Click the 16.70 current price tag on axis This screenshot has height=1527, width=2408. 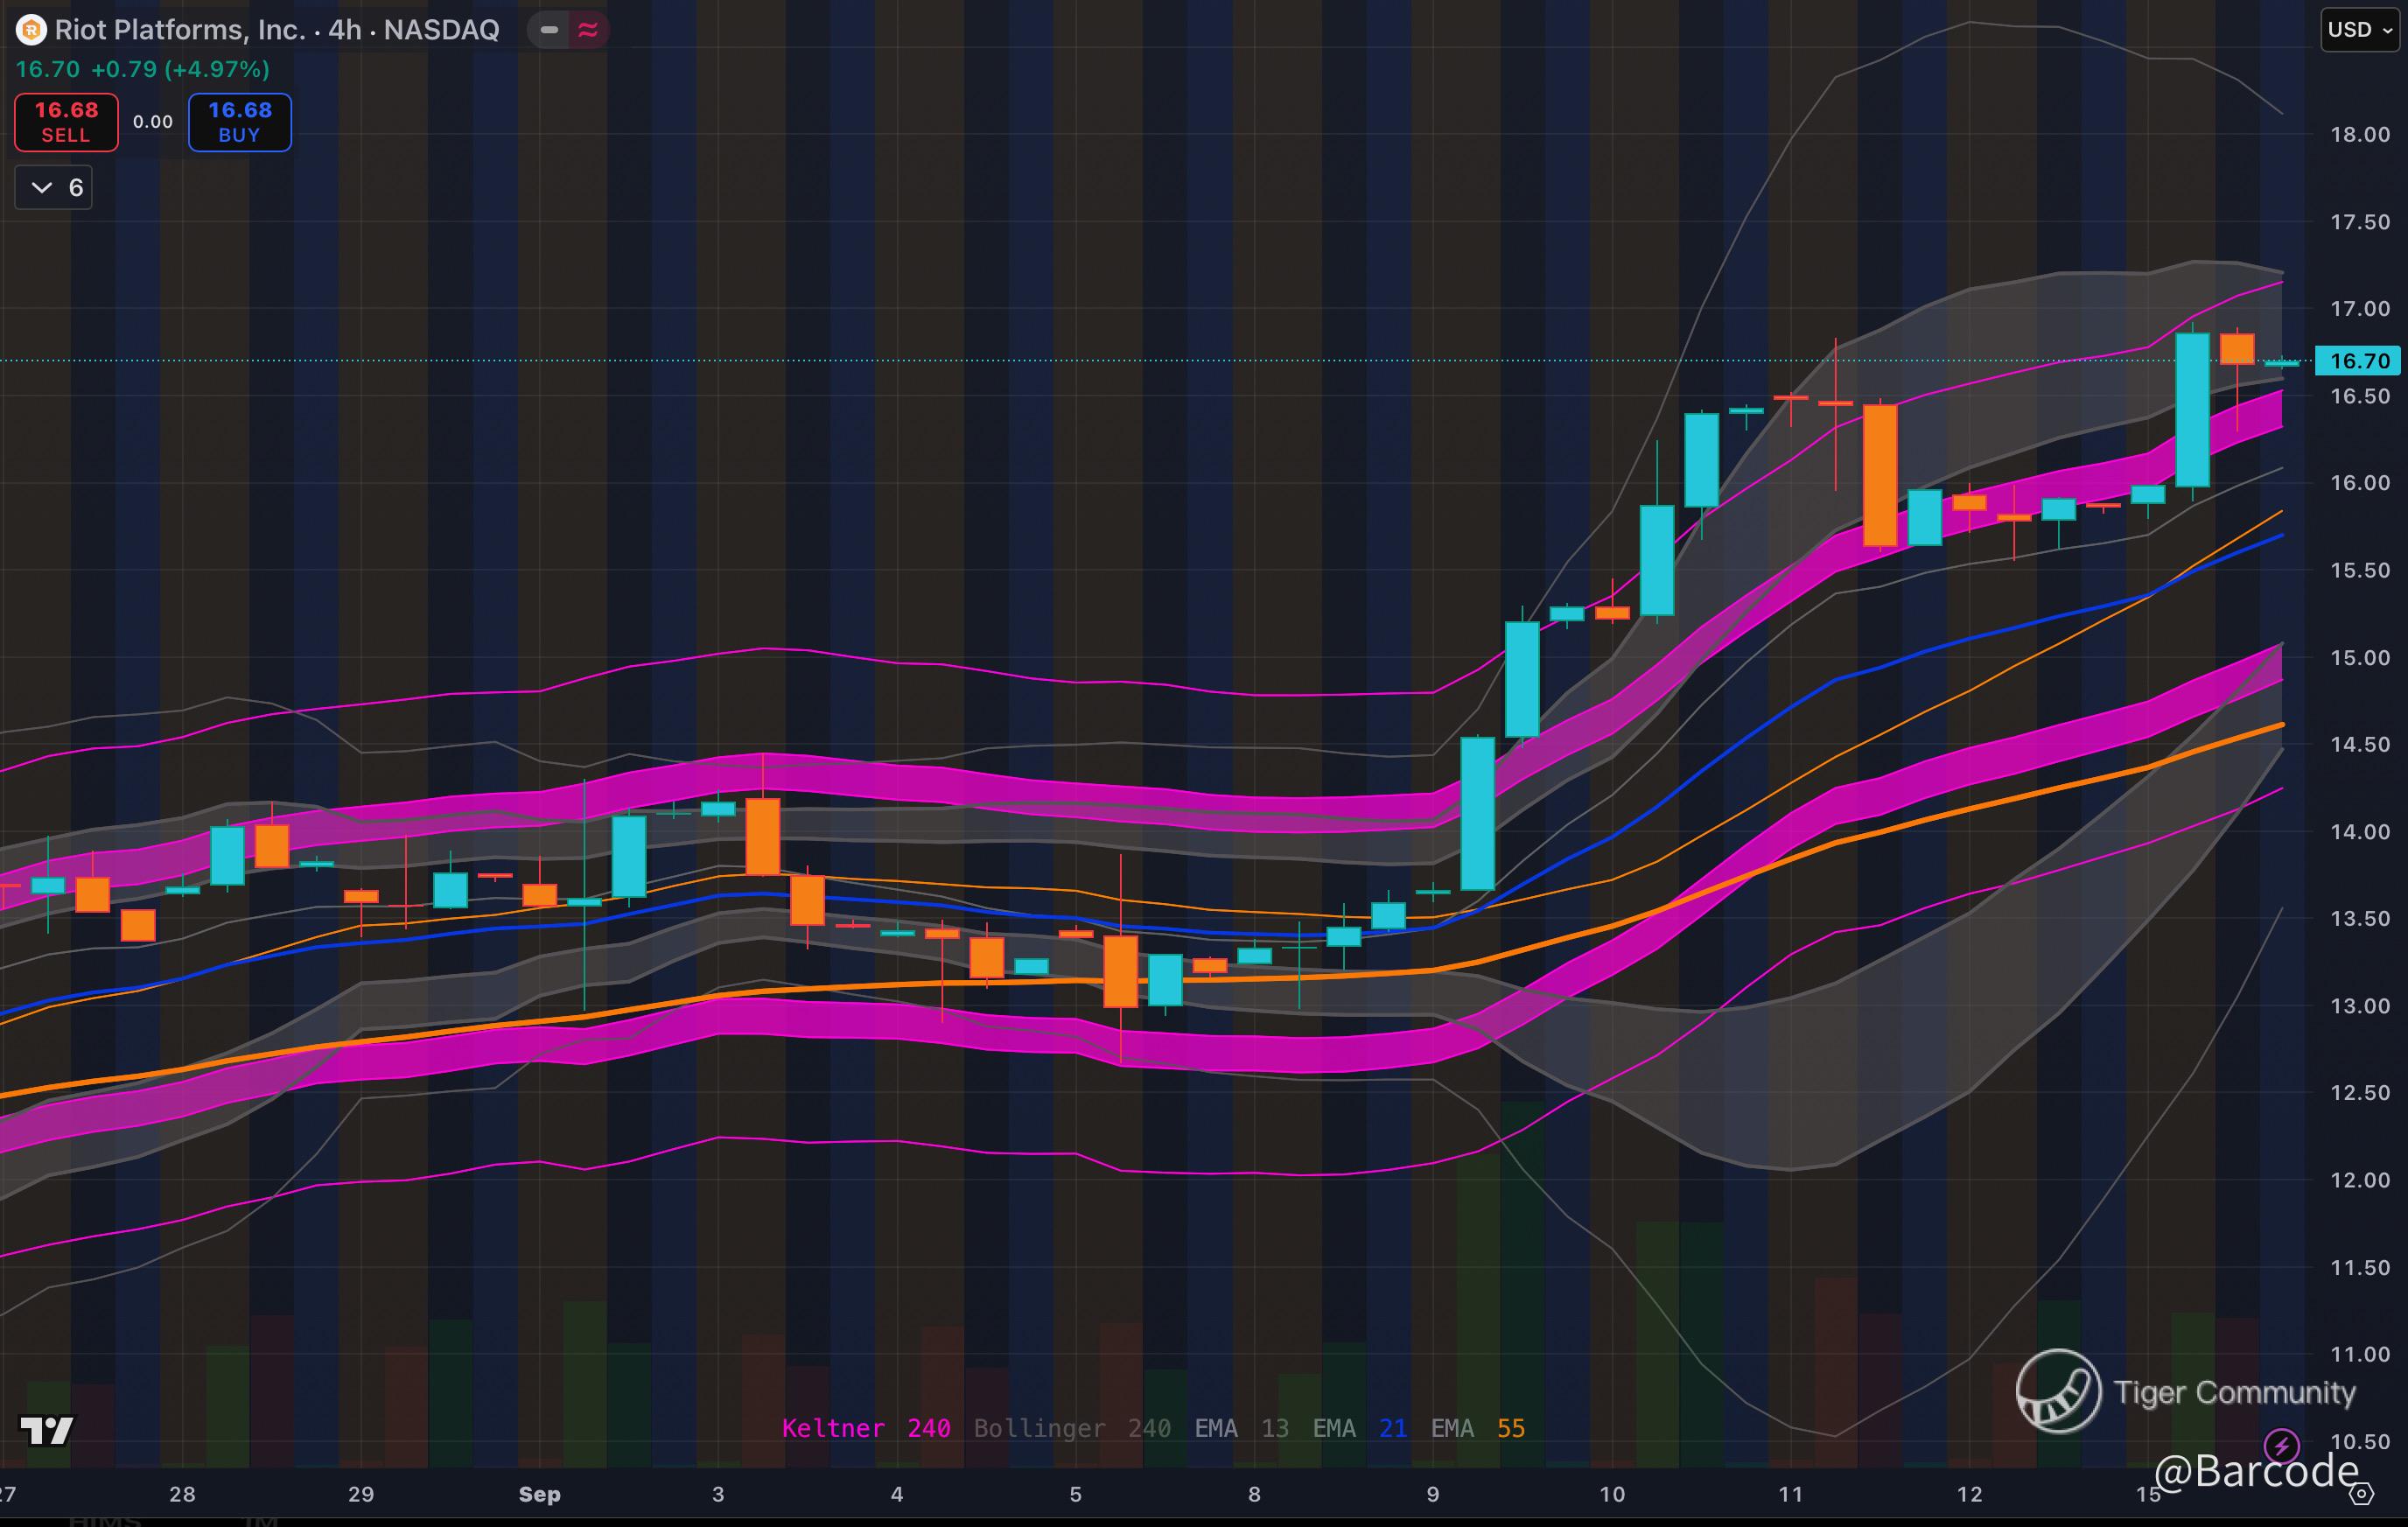pyautogui.click(x=2358, y=361)
